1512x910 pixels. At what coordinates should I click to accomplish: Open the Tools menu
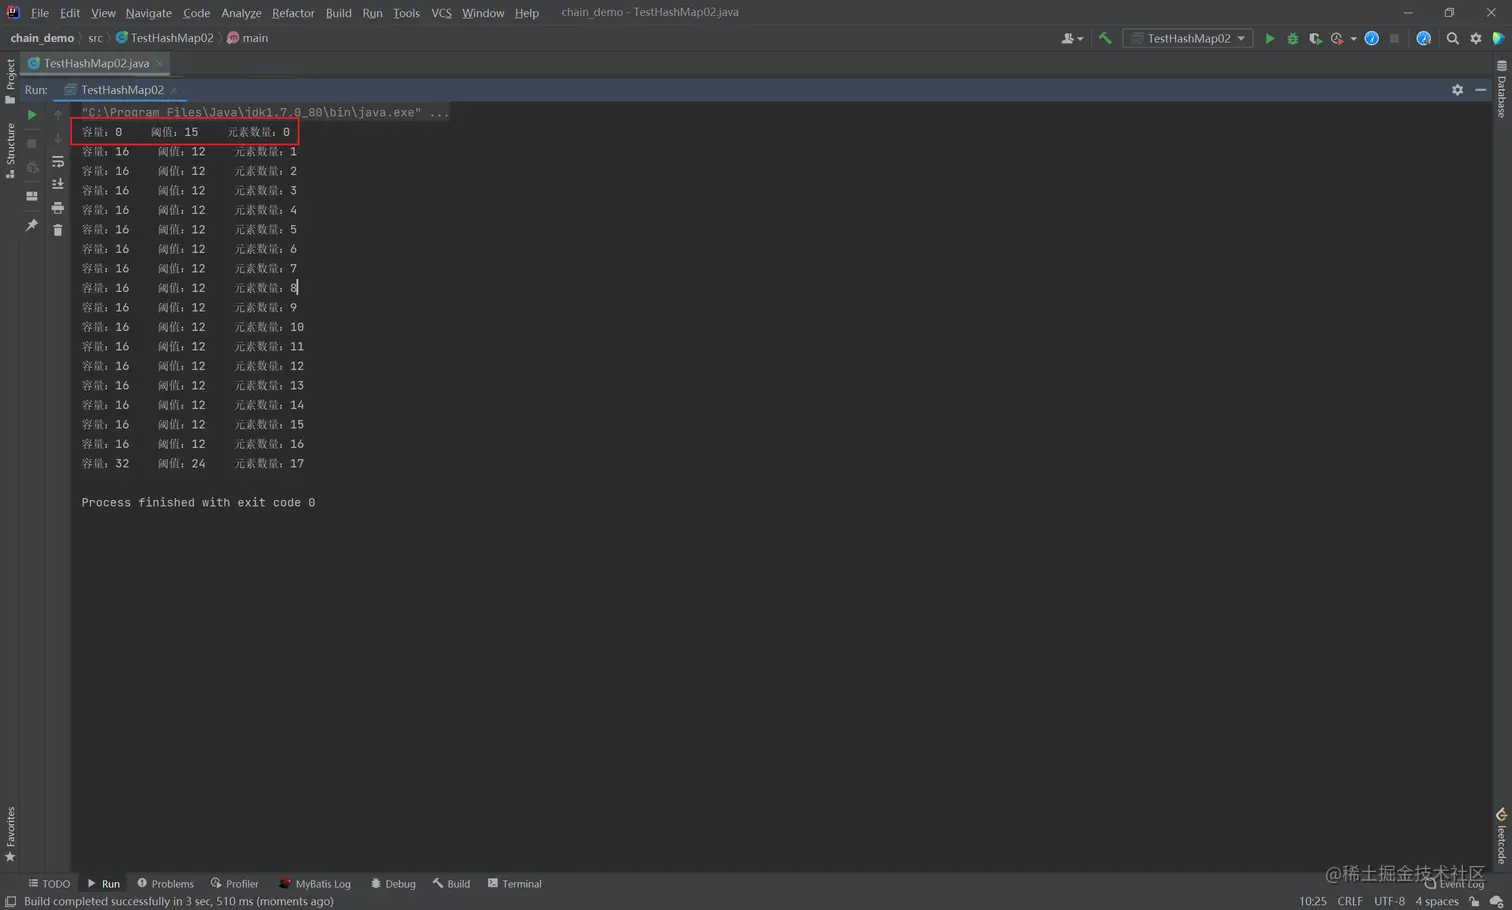coord(406,13)
